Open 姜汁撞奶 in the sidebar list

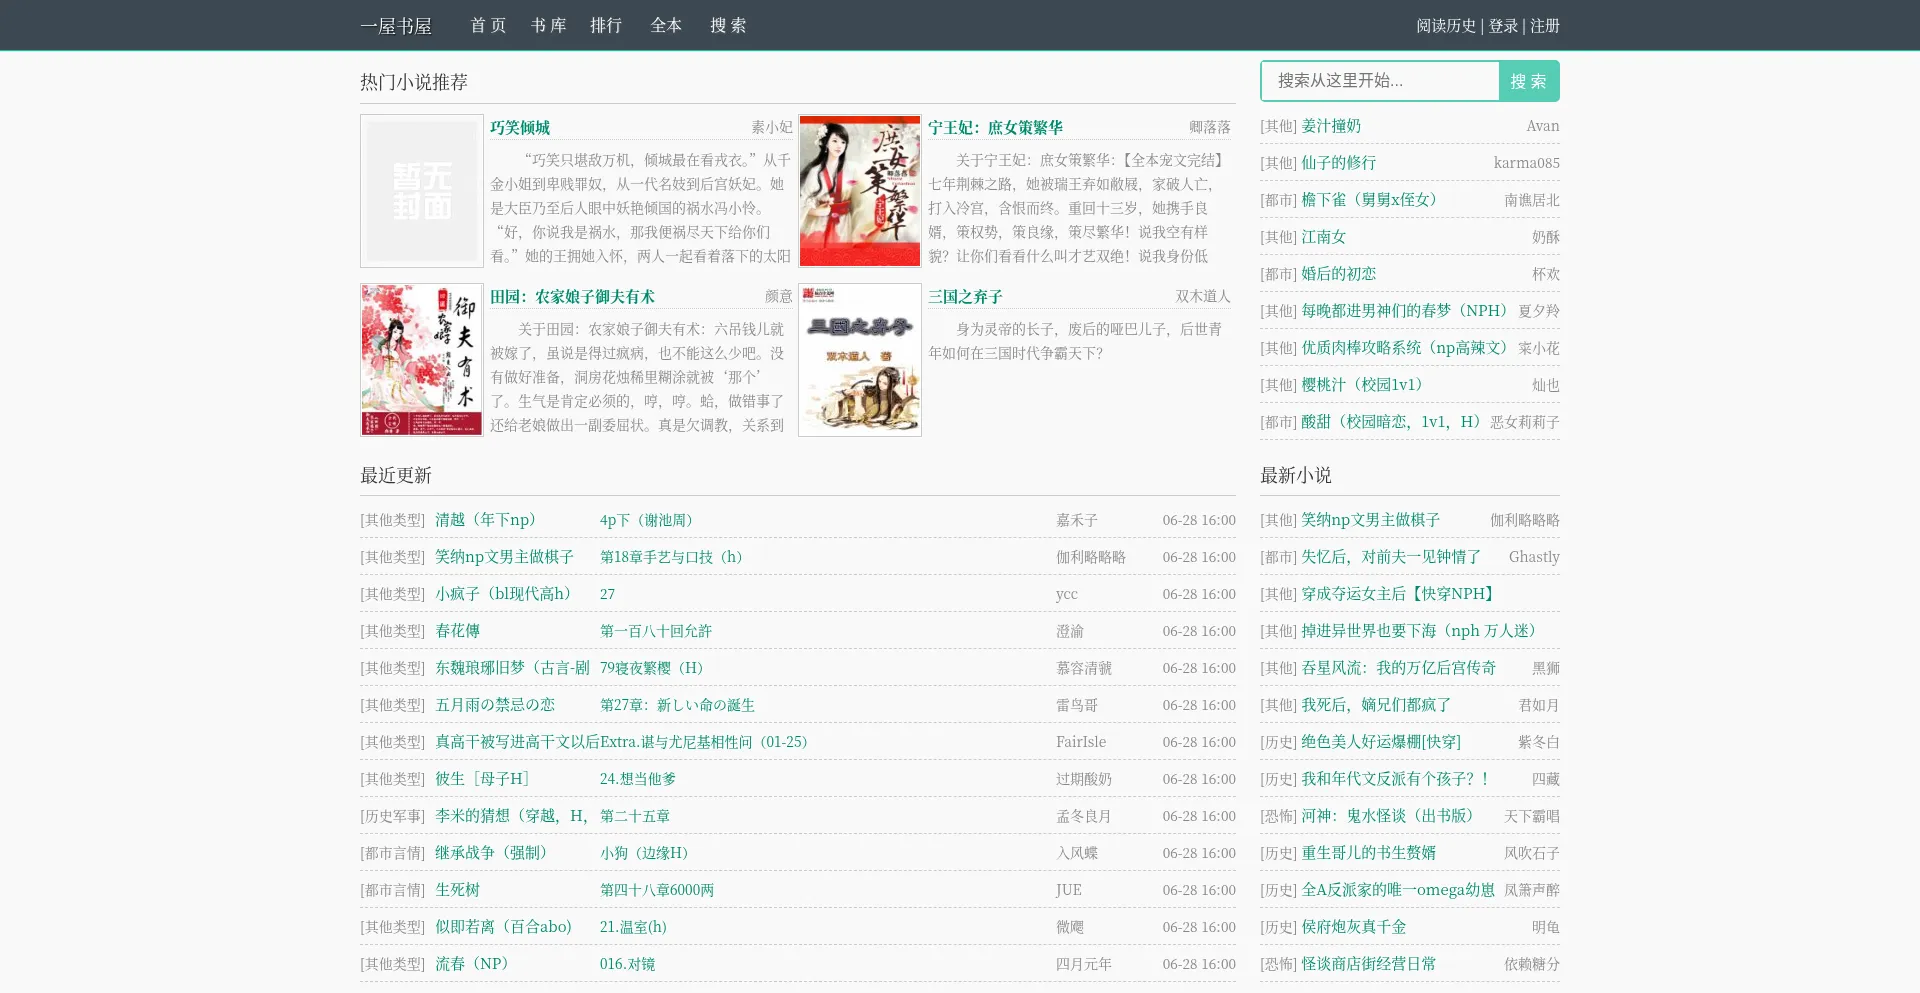pos(1331,126)
